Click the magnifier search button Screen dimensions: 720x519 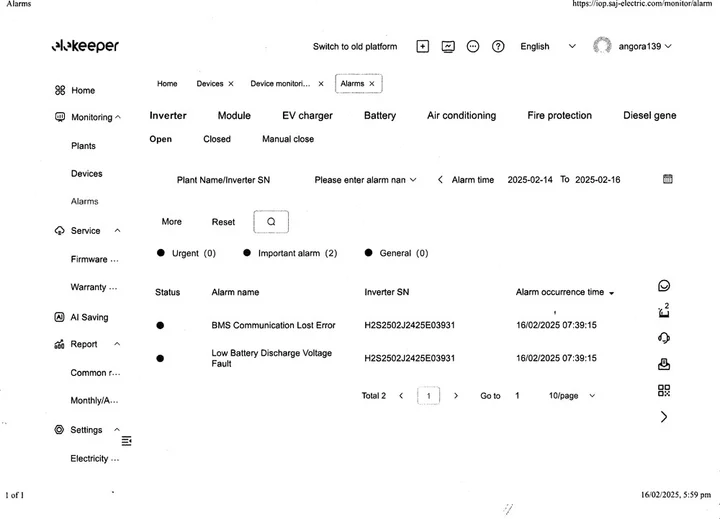pos(270,222)
